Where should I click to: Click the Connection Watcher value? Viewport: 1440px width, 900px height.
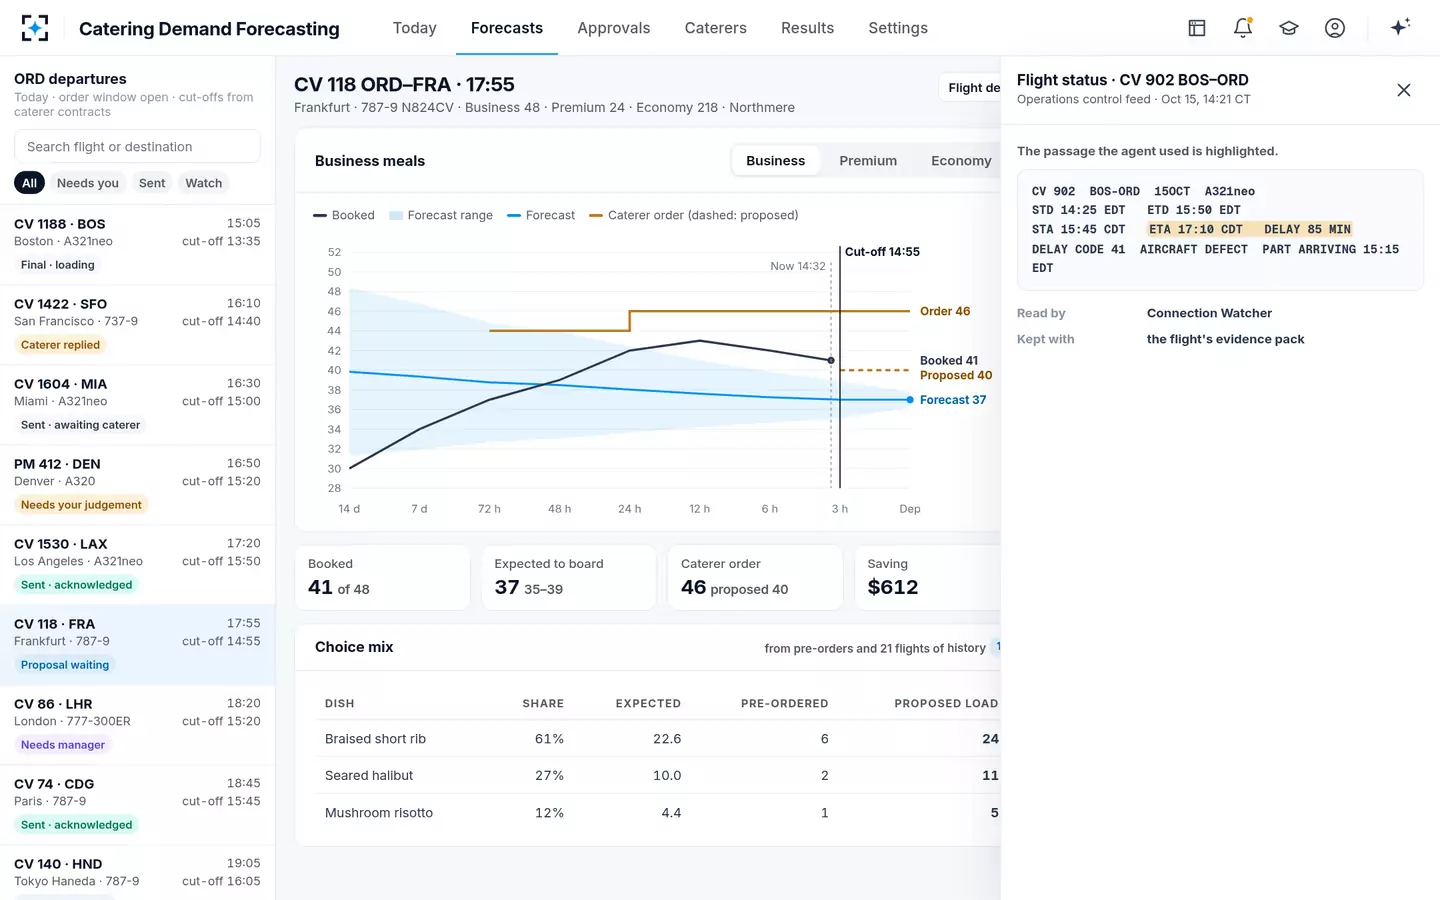tap(1209, 313)
